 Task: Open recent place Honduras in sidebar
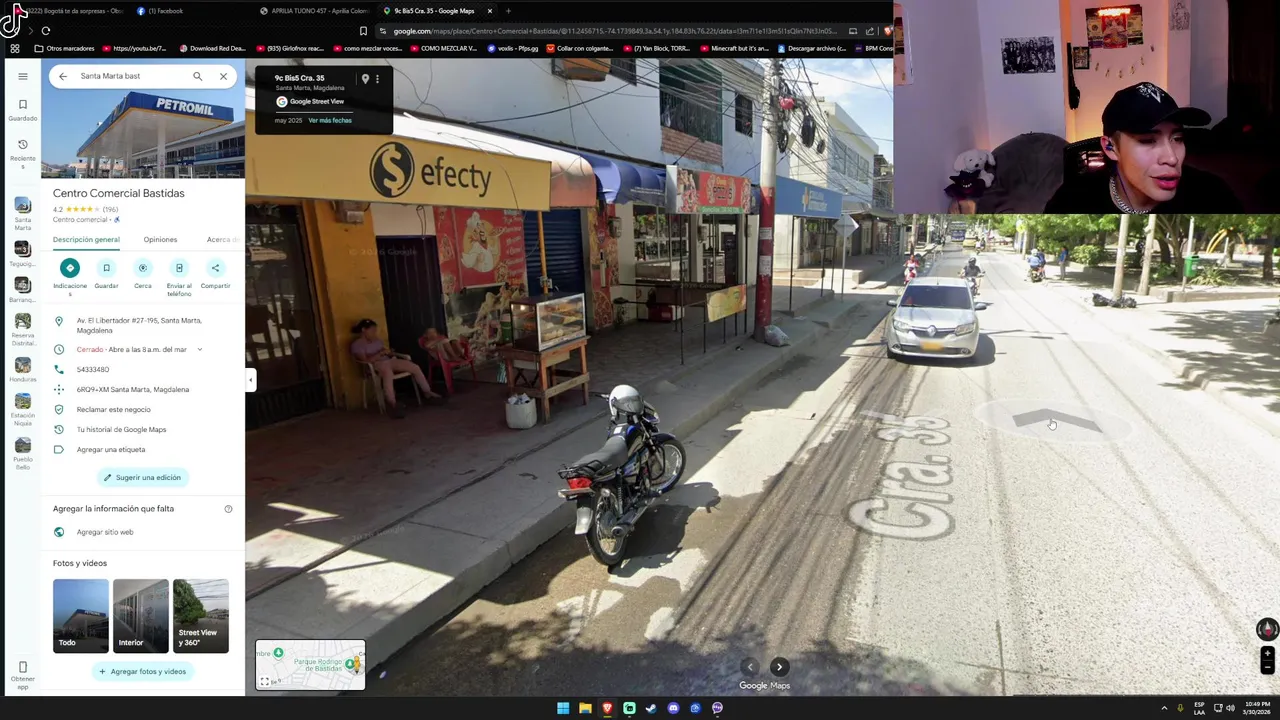tap(22, 370)
